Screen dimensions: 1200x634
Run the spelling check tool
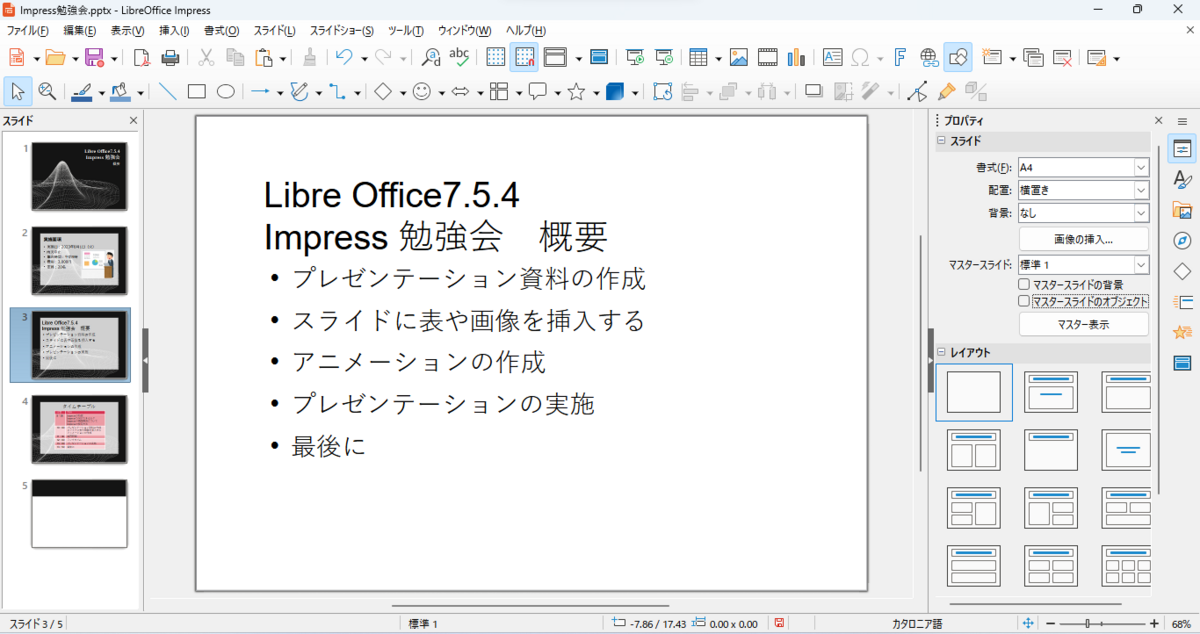[459, 57]
